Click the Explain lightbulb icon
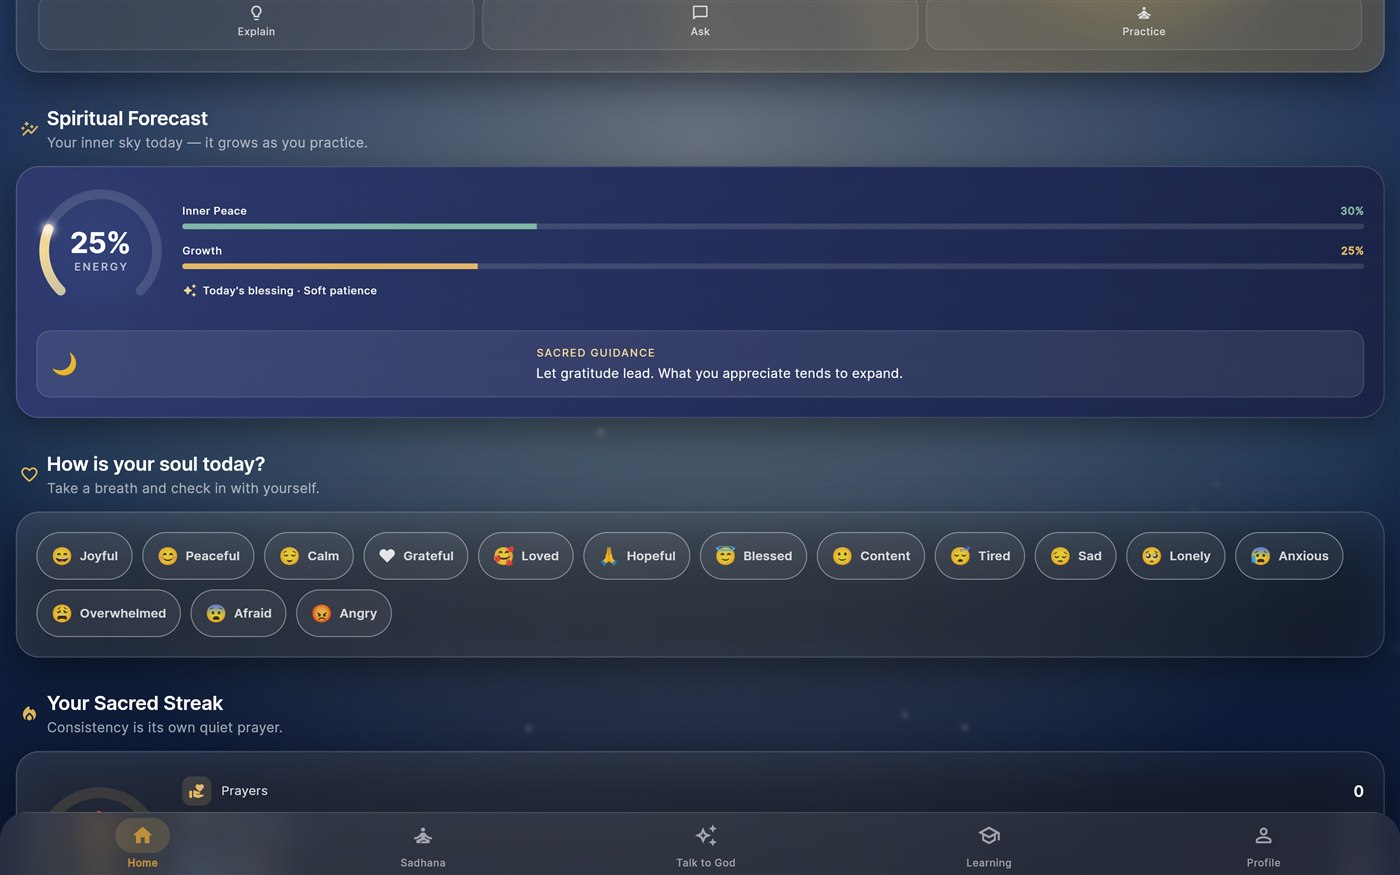Viewport: 1400px width, 875px height. [x=256, y=13]
